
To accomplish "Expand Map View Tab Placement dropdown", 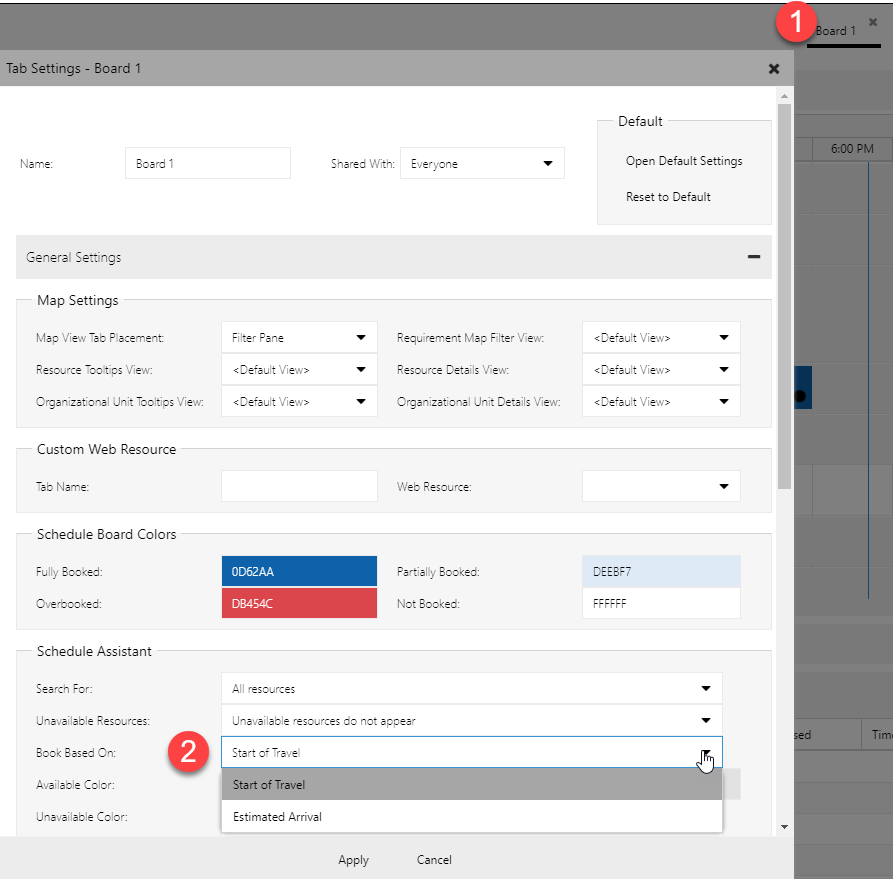I will point(299,338).
